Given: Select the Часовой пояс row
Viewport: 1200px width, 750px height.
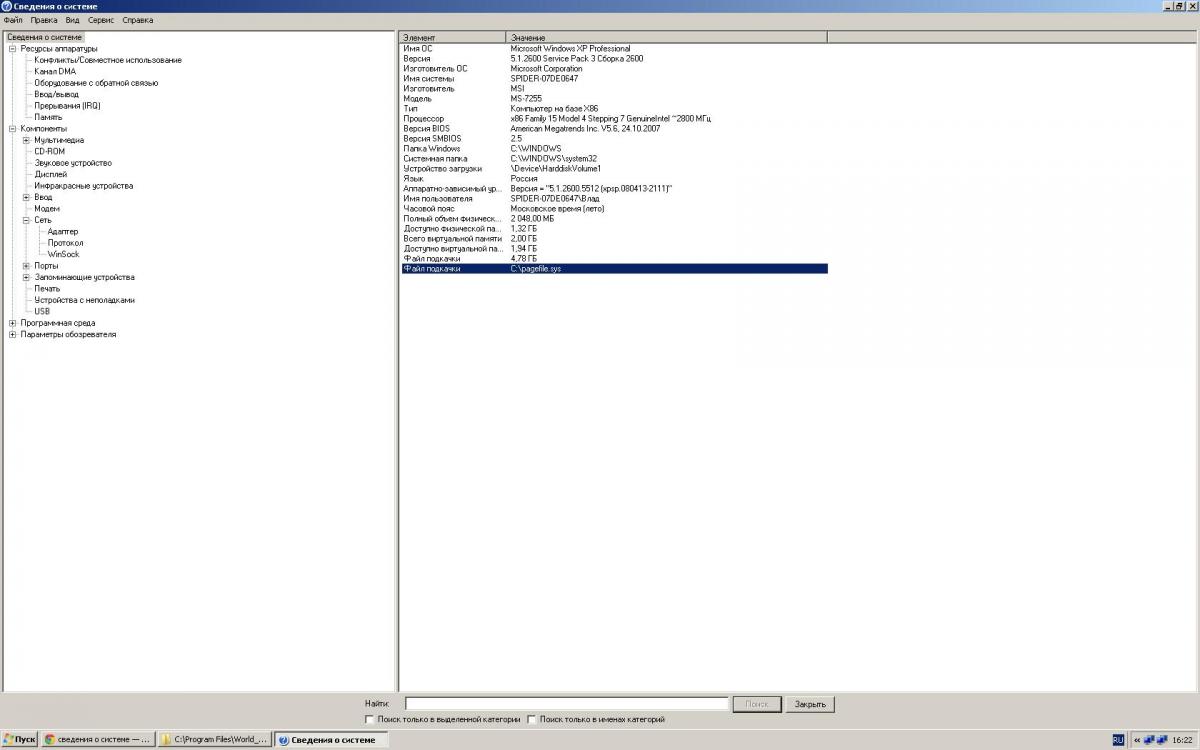Looking at the screenshot, I should tap(614, 209).
